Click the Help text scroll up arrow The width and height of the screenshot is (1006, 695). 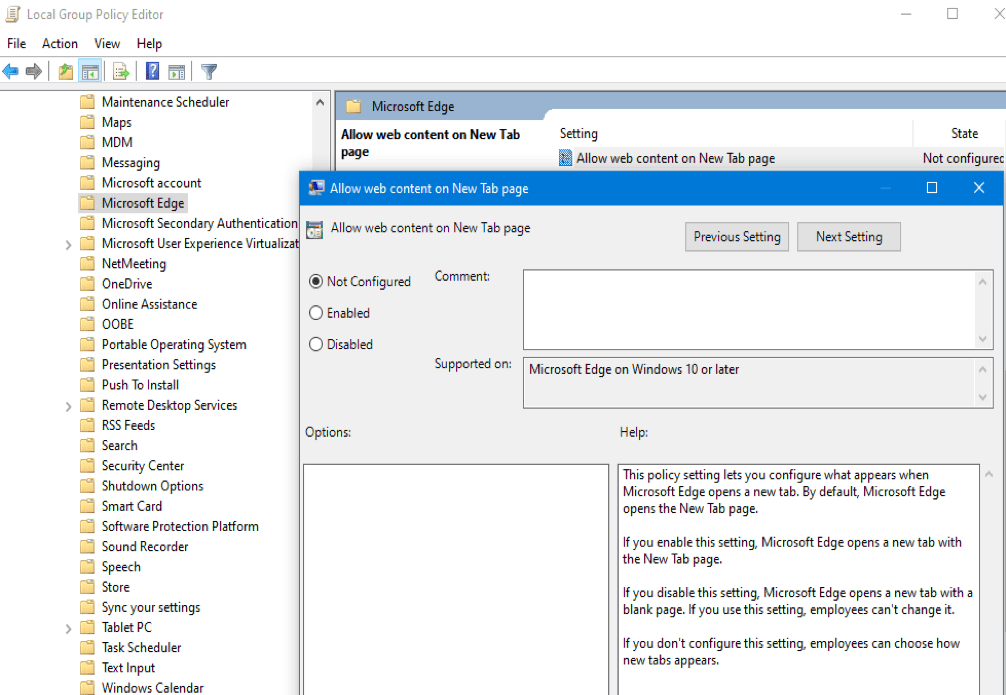(988, 474)
